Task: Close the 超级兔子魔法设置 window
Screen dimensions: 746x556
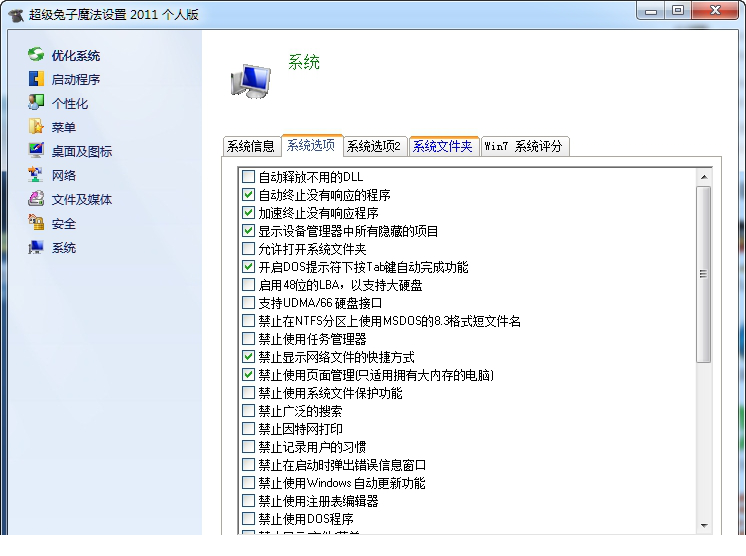Action: click(x=715, y=11)
